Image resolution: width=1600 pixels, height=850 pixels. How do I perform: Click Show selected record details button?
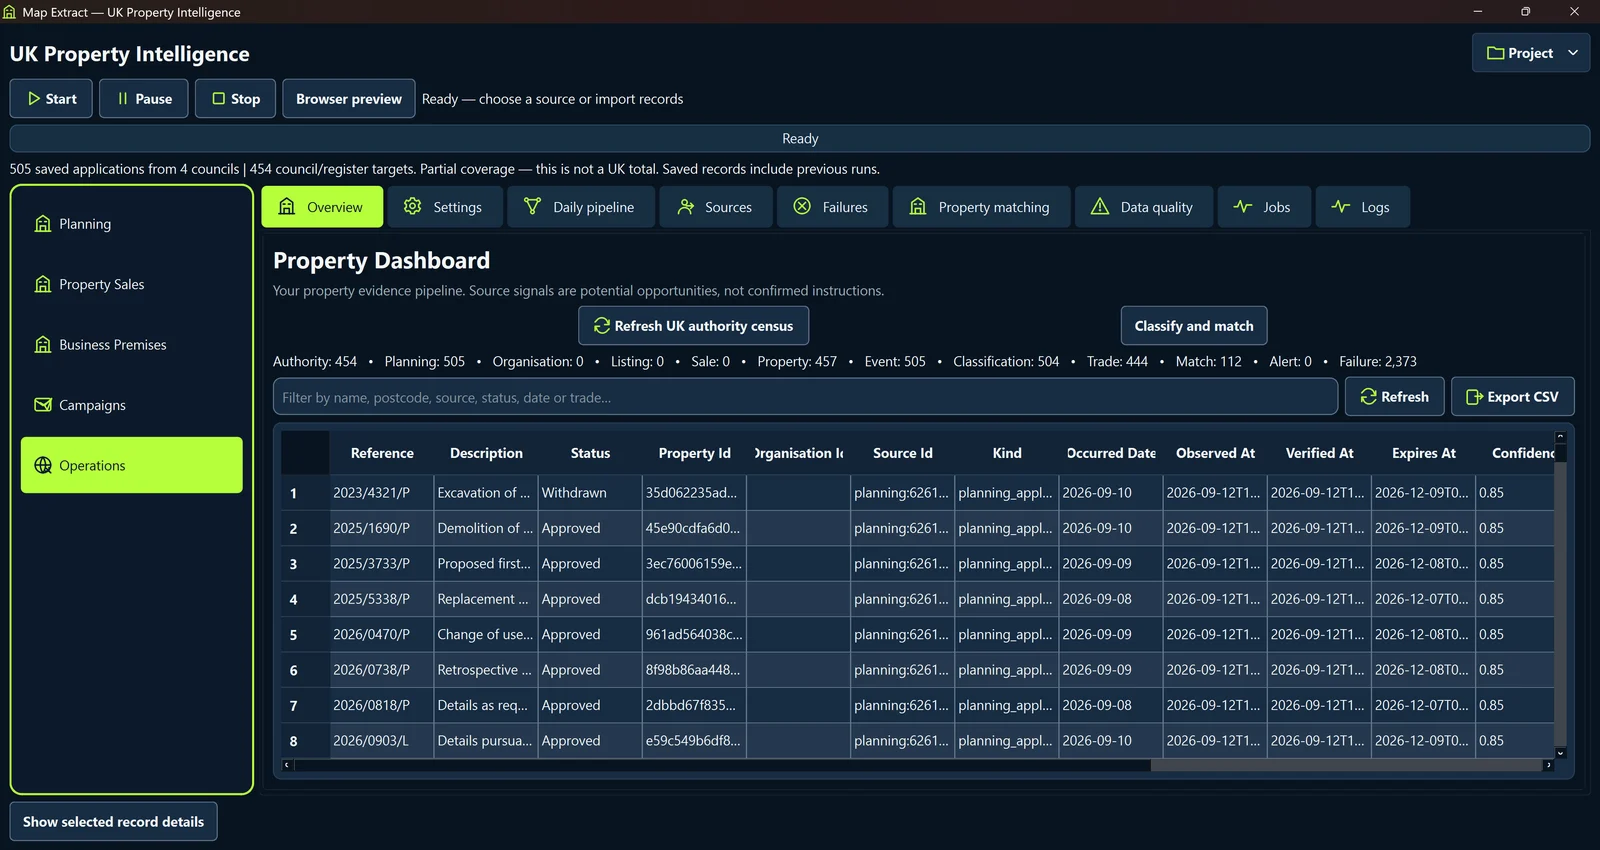pos(113,822)
